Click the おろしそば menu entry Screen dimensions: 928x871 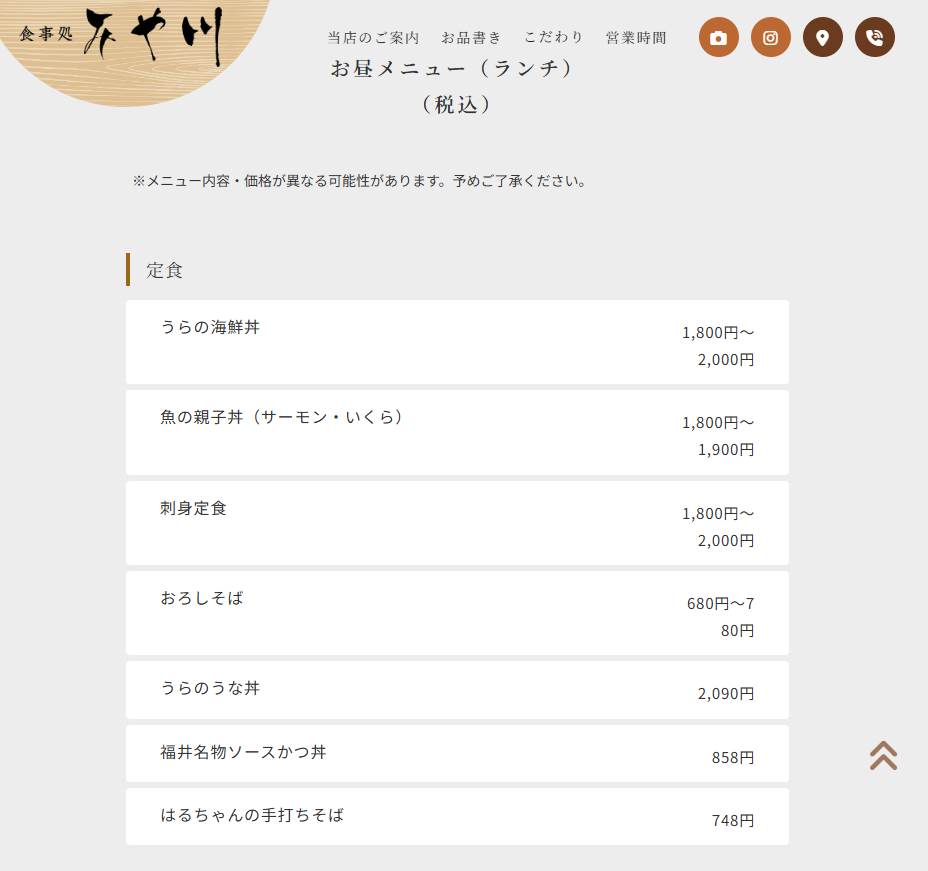(x=456, y=613)
